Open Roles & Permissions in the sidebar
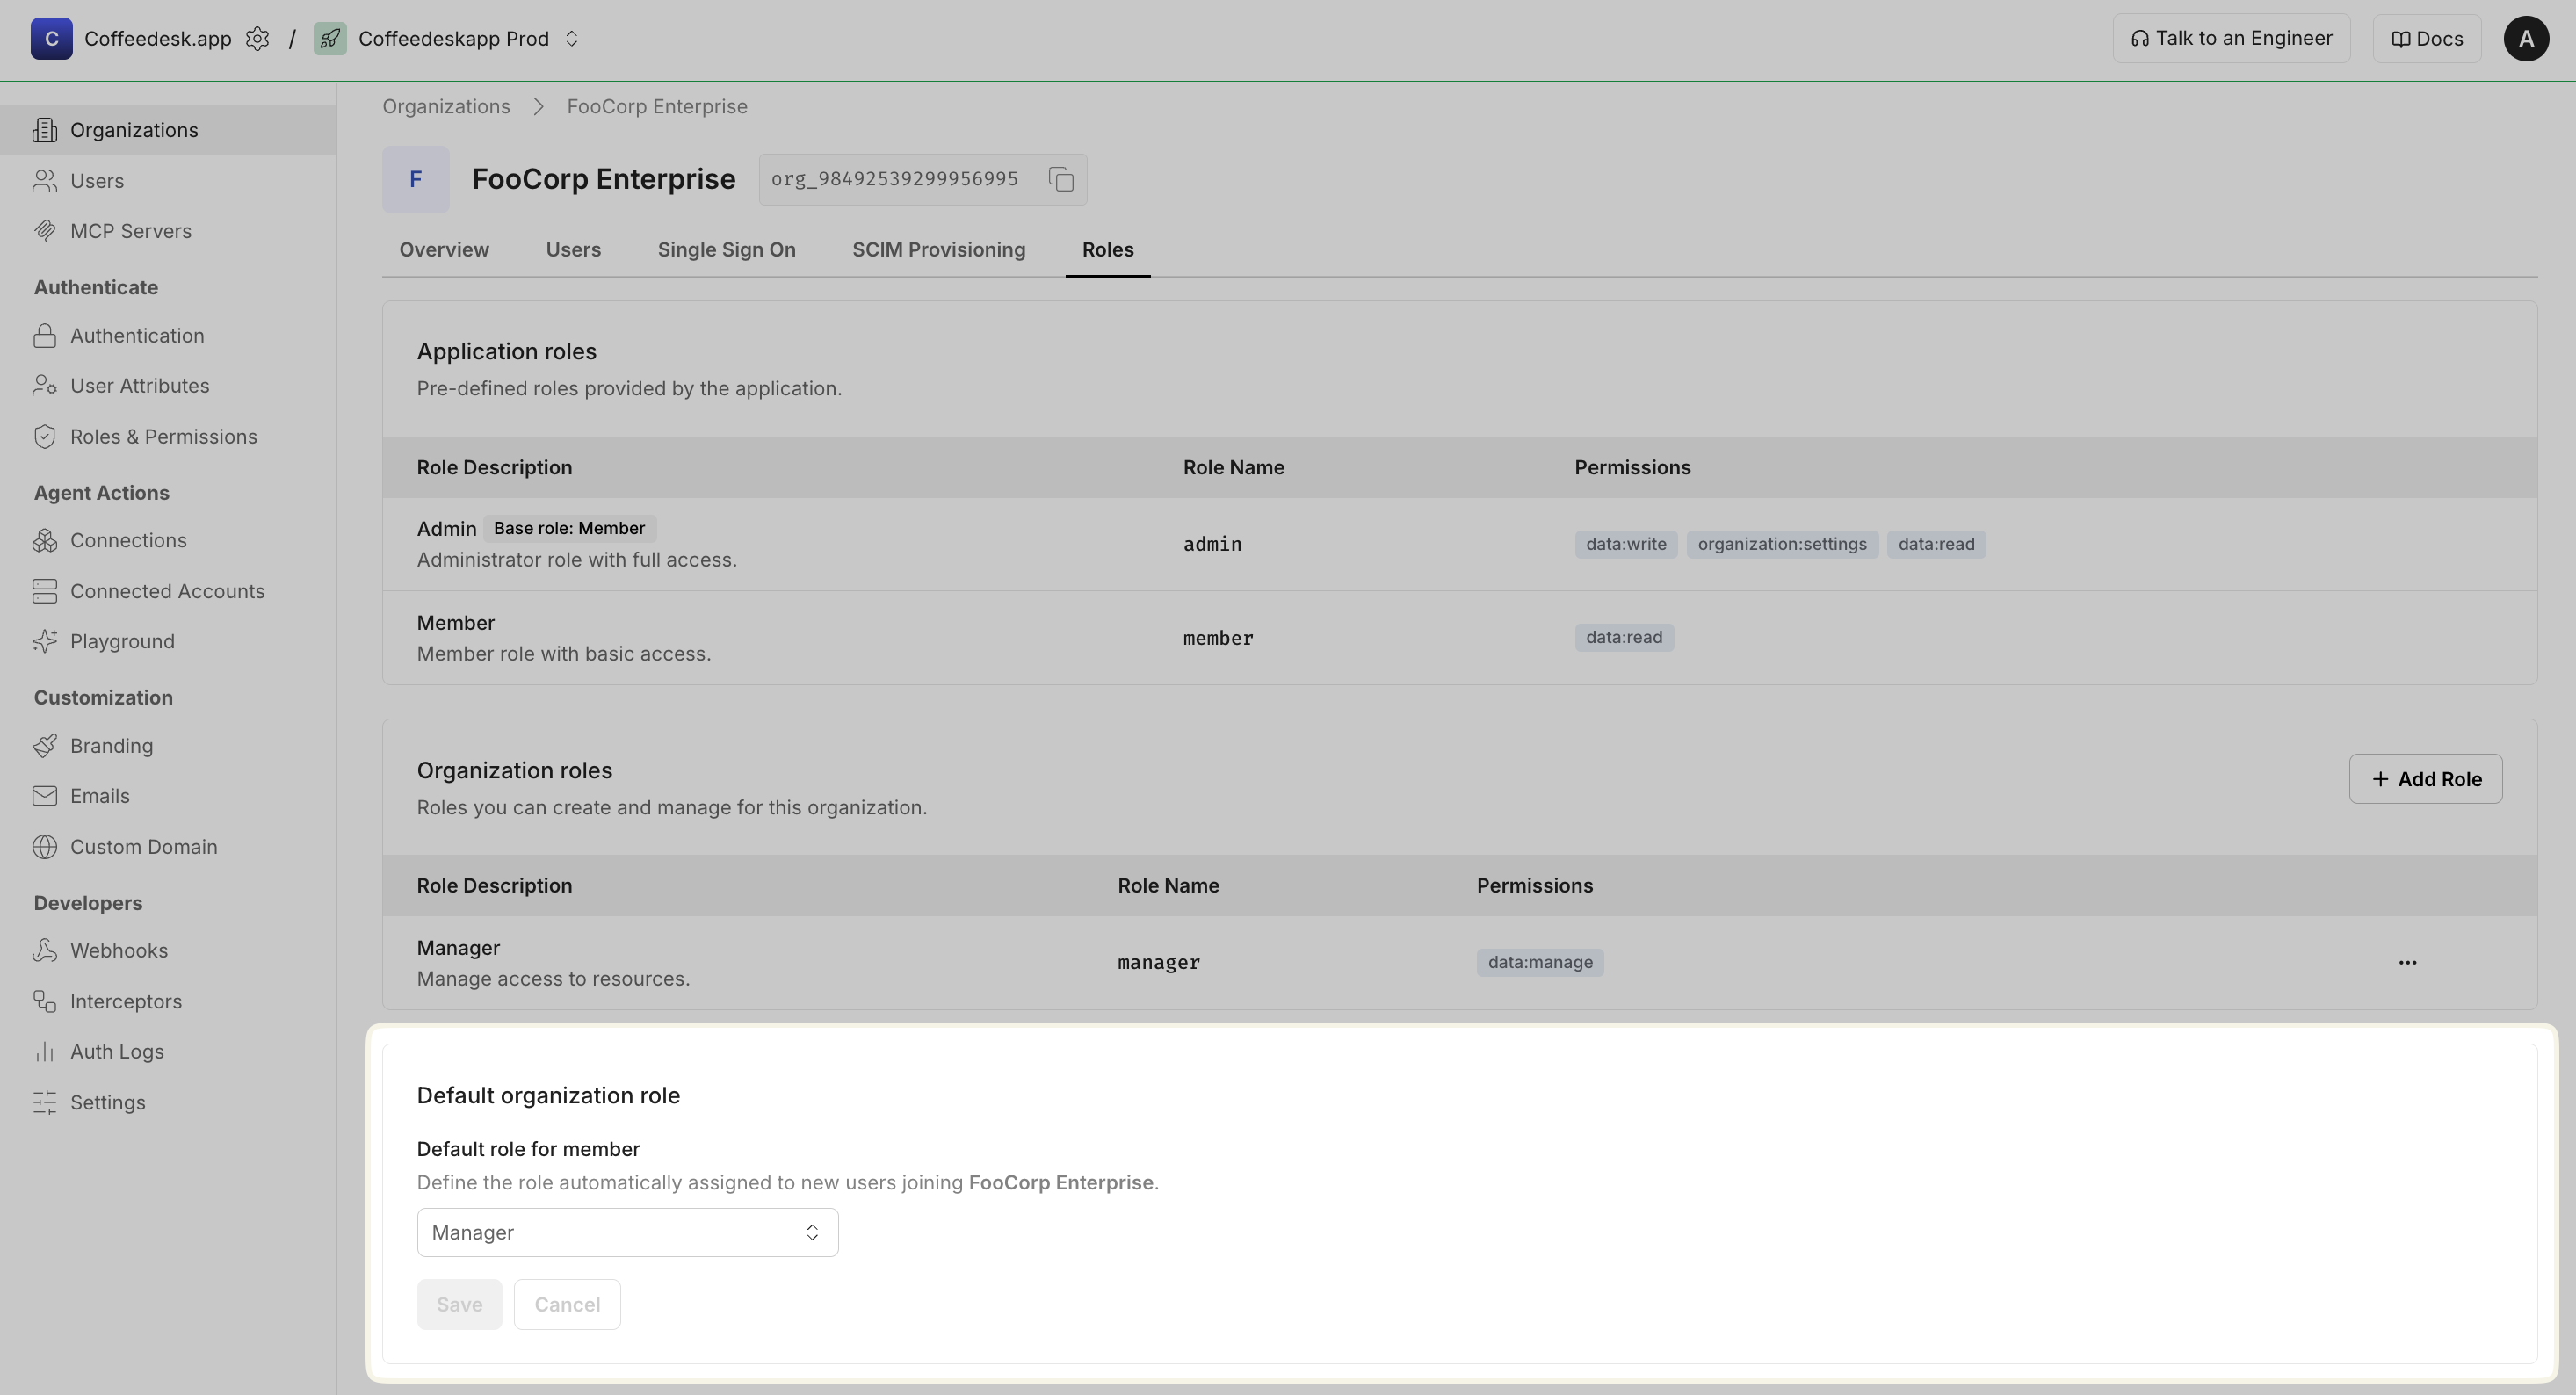 pyautogui.click(x=163, y=437)
